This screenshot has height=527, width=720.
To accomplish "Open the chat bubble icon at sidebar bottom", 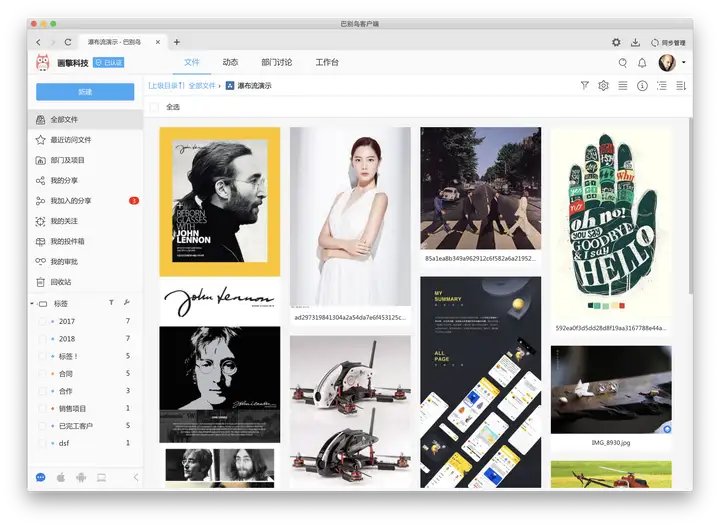I will [x=40, y=477].
